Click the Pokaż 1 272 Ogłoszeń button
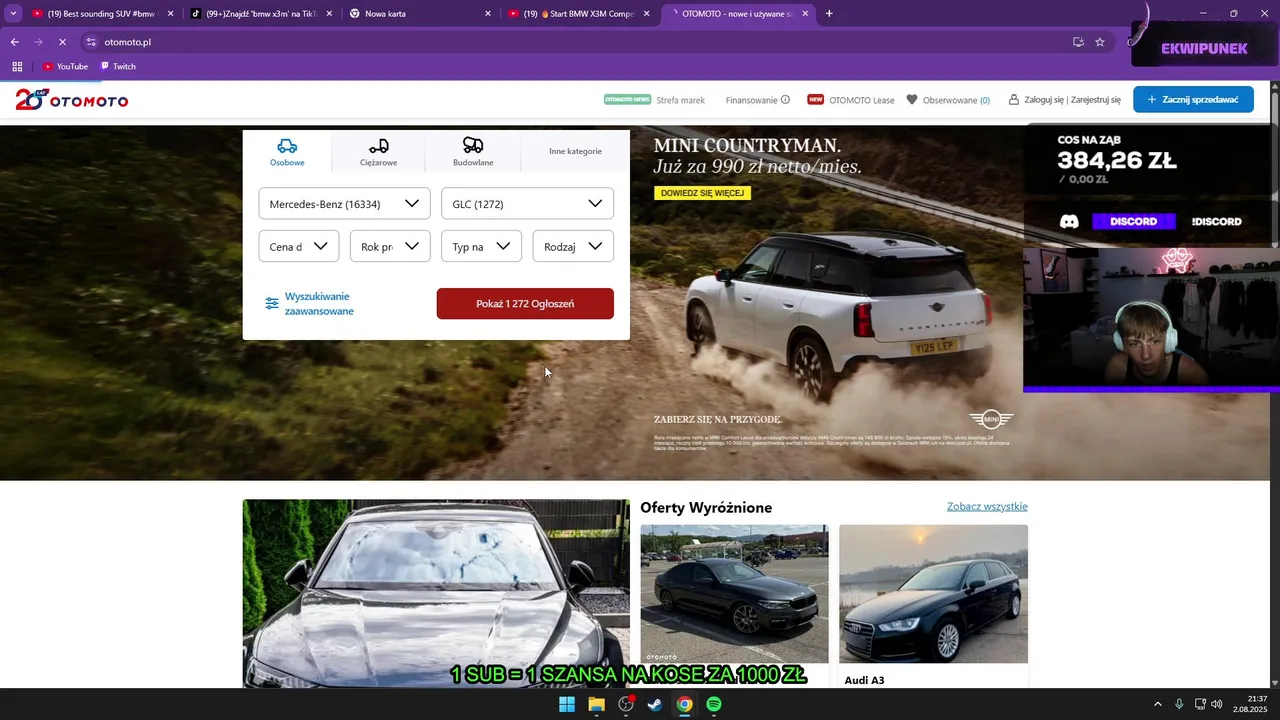 [x=525, y=304]
